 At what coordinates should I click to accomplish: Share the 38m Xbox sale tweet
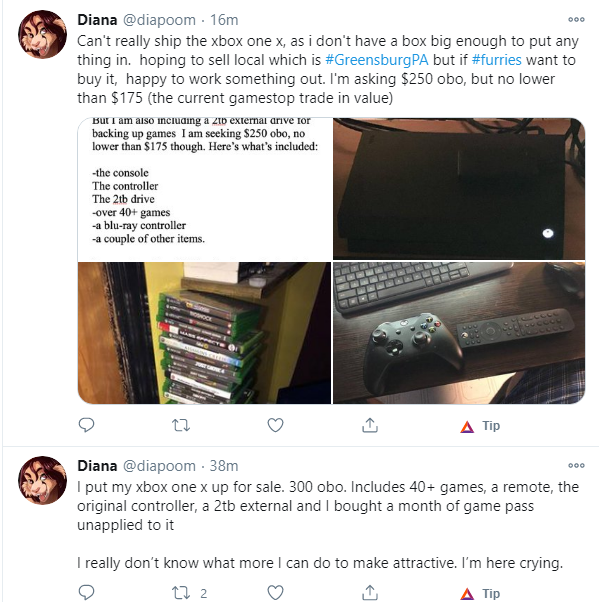point(370,592)
